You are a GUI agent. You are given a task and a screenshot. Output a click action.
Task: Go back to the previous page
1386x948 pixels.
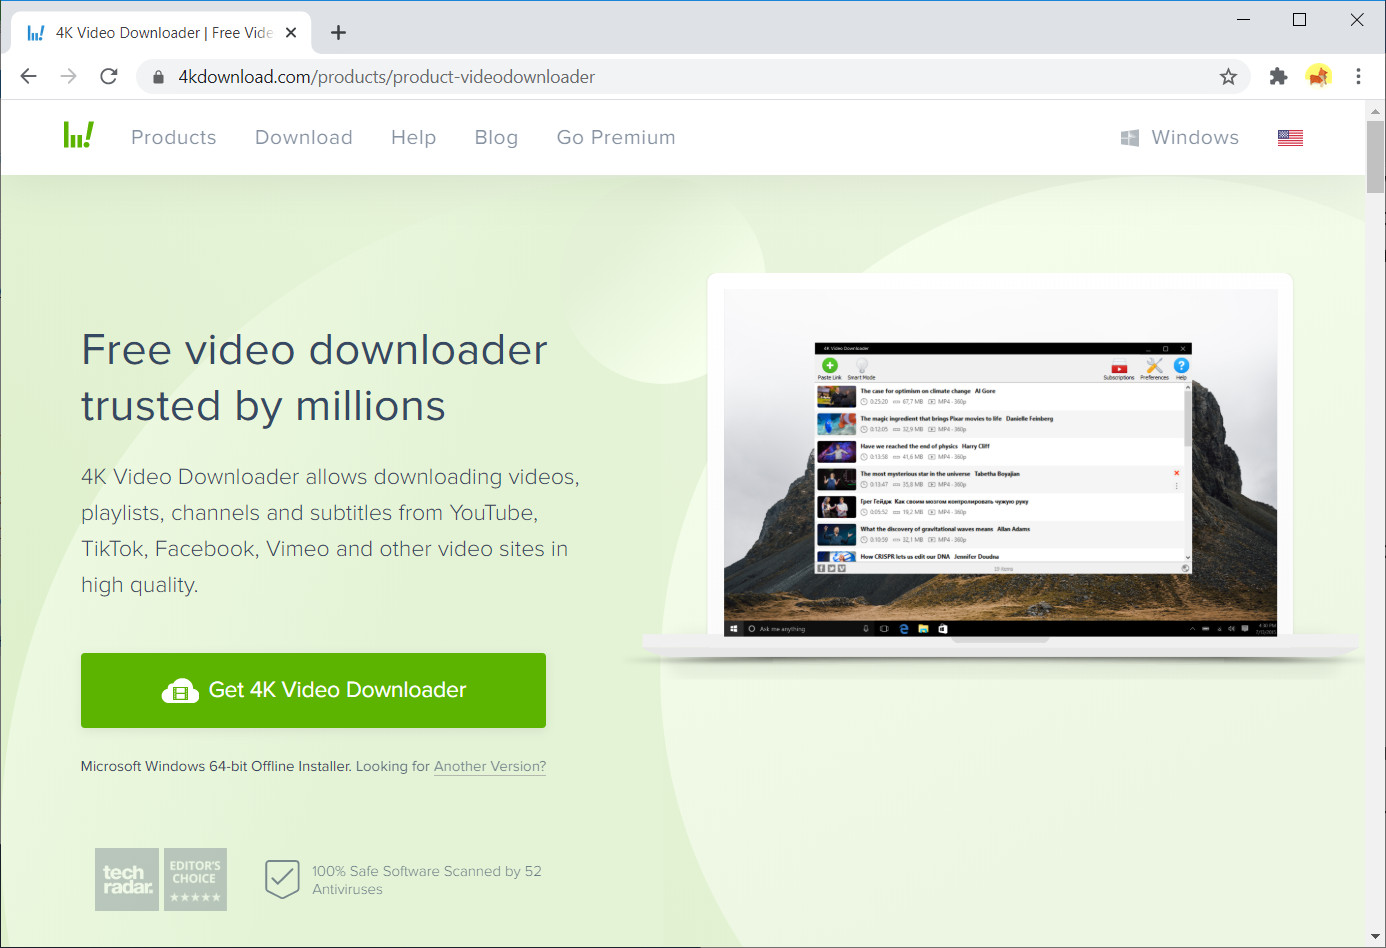point(29,77)
